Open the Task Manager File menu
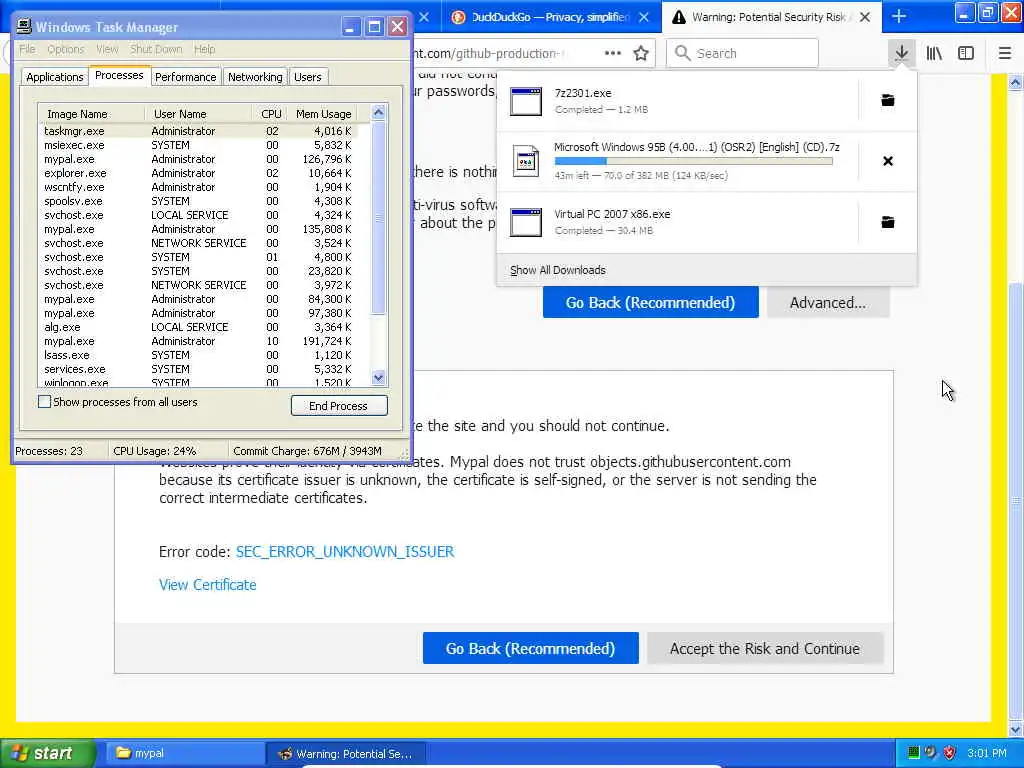1024x768 pixels. tap(27, 49)
